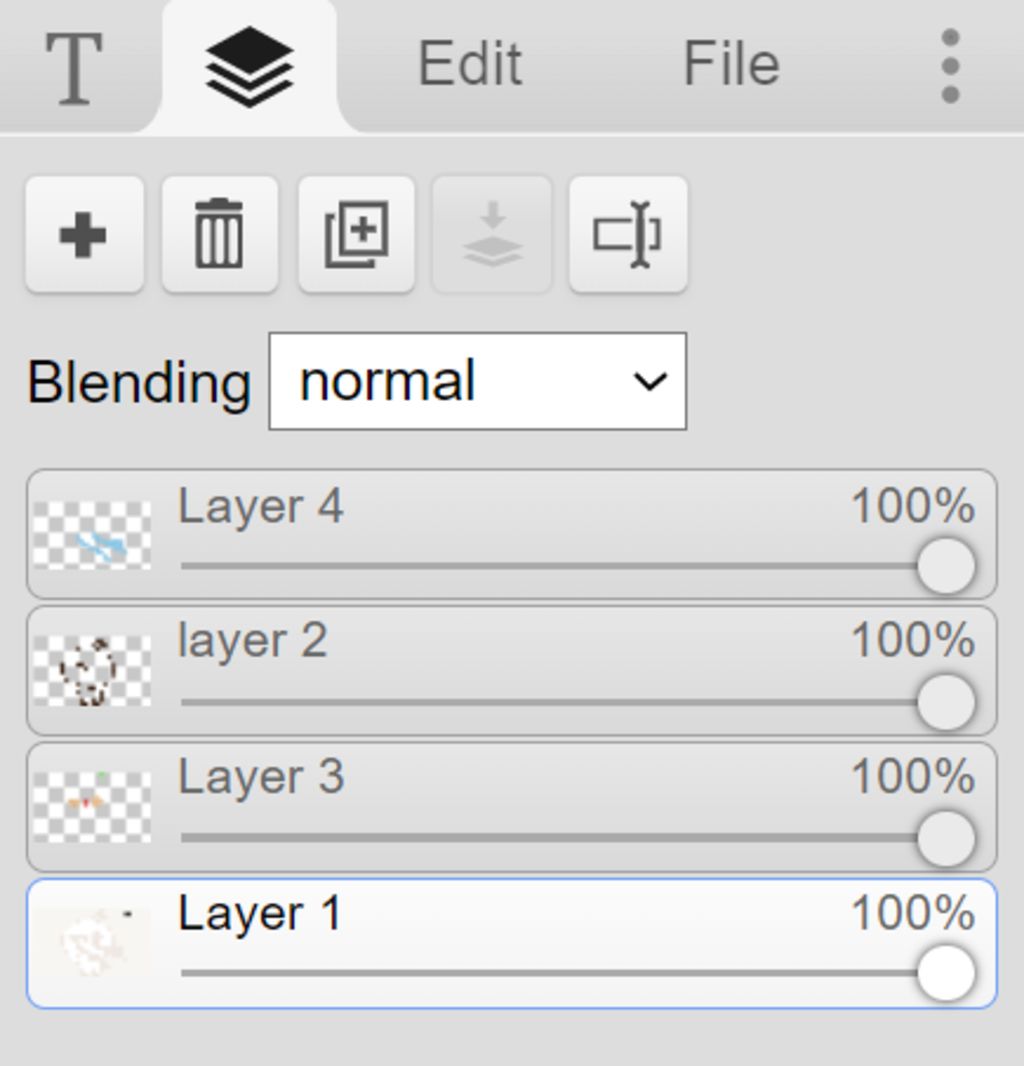The image size is (1024, 1066).
Task: Add a new layer with plus icon
Action: (x=84, y=235)
